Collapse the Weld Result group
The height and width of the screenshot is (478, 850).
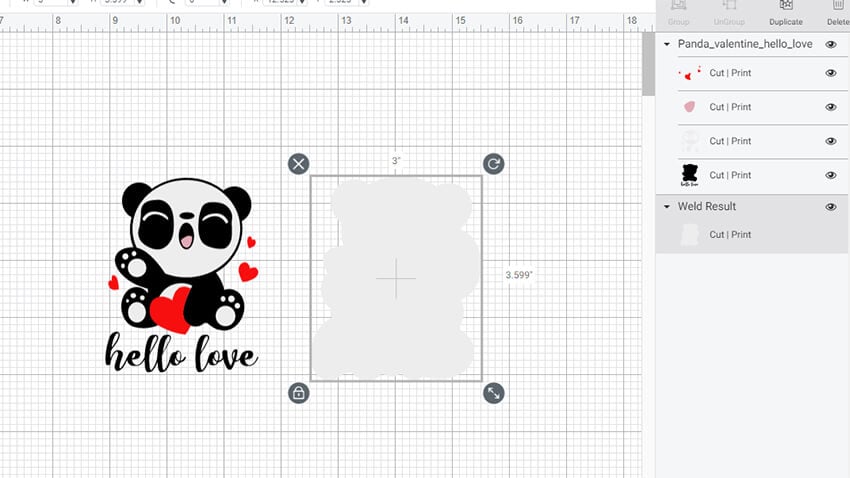point(667,206)
